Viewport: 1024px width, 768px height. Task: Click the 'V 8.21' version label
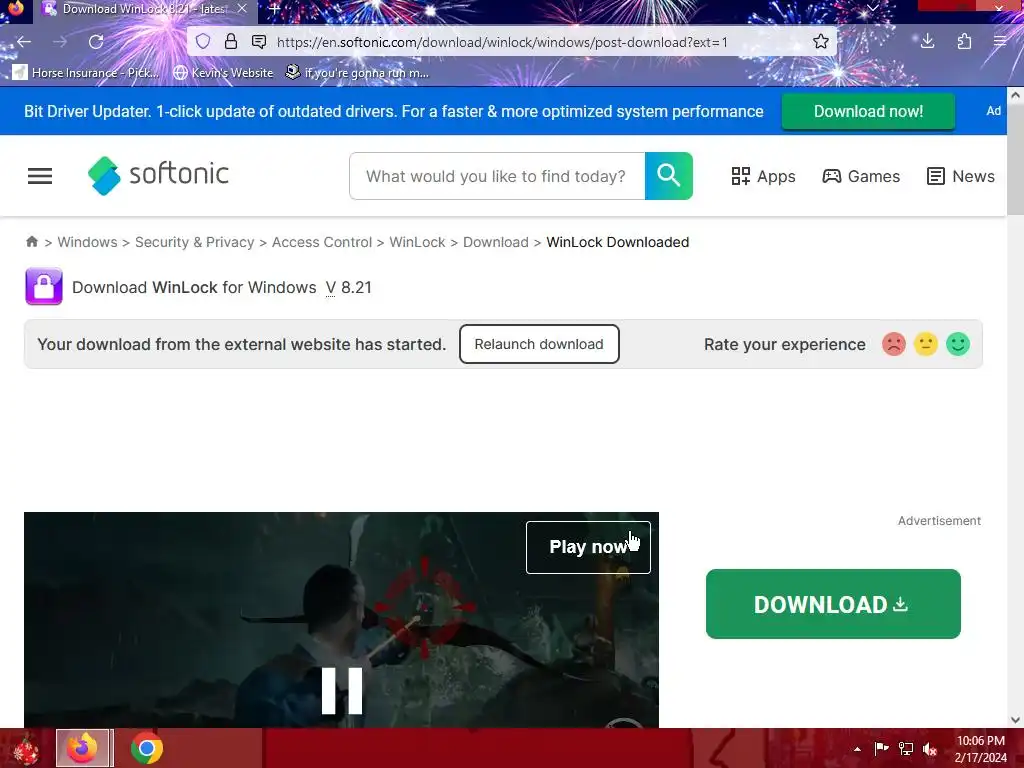349,287
